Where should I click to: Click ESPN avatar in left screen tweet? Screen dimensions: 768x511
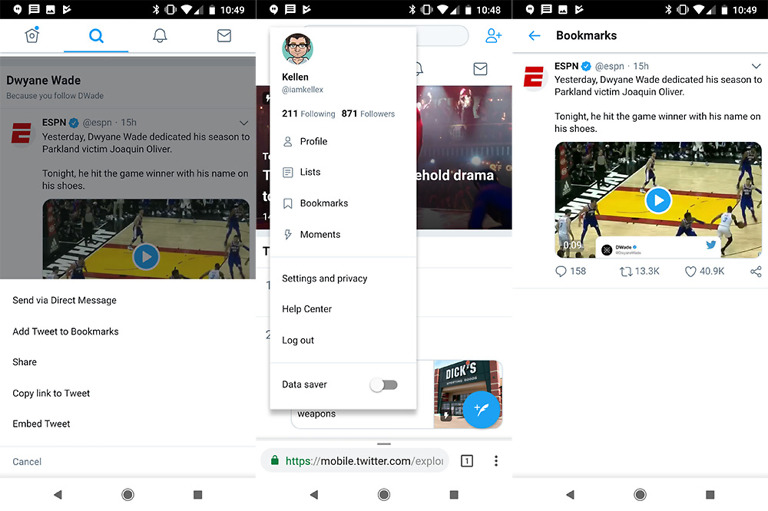point(21,133)
